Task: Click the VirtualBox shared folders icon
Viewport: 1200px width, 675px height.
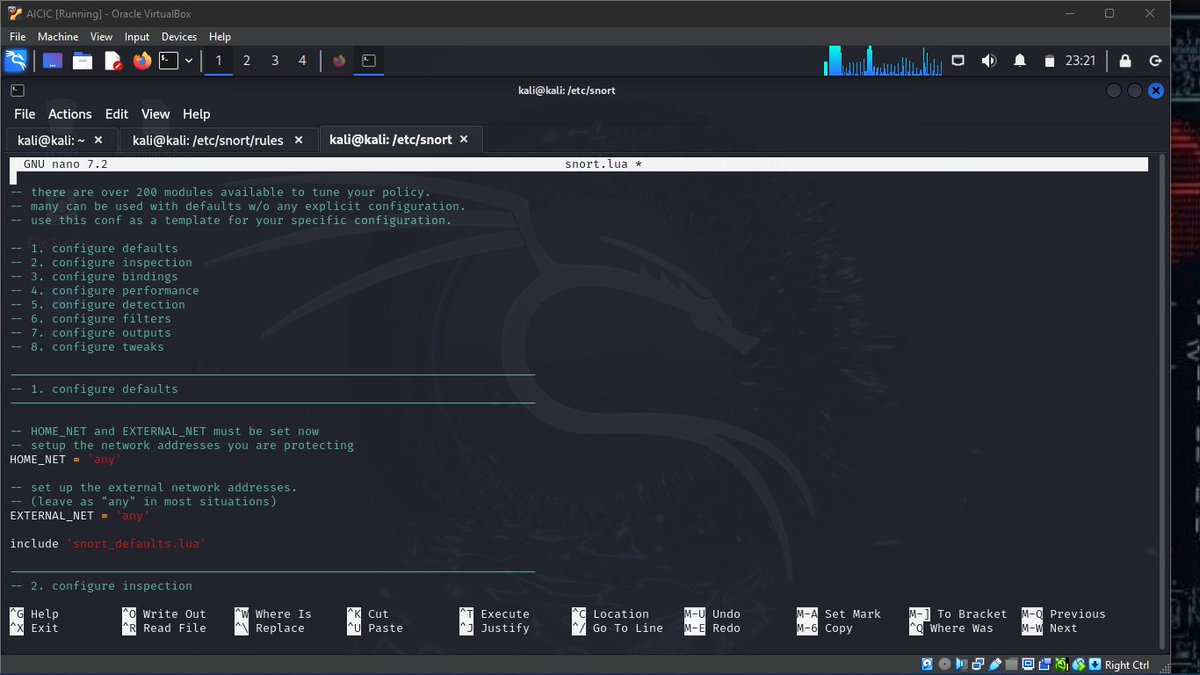Action: pyautogui.click(x=1011, y=665)
